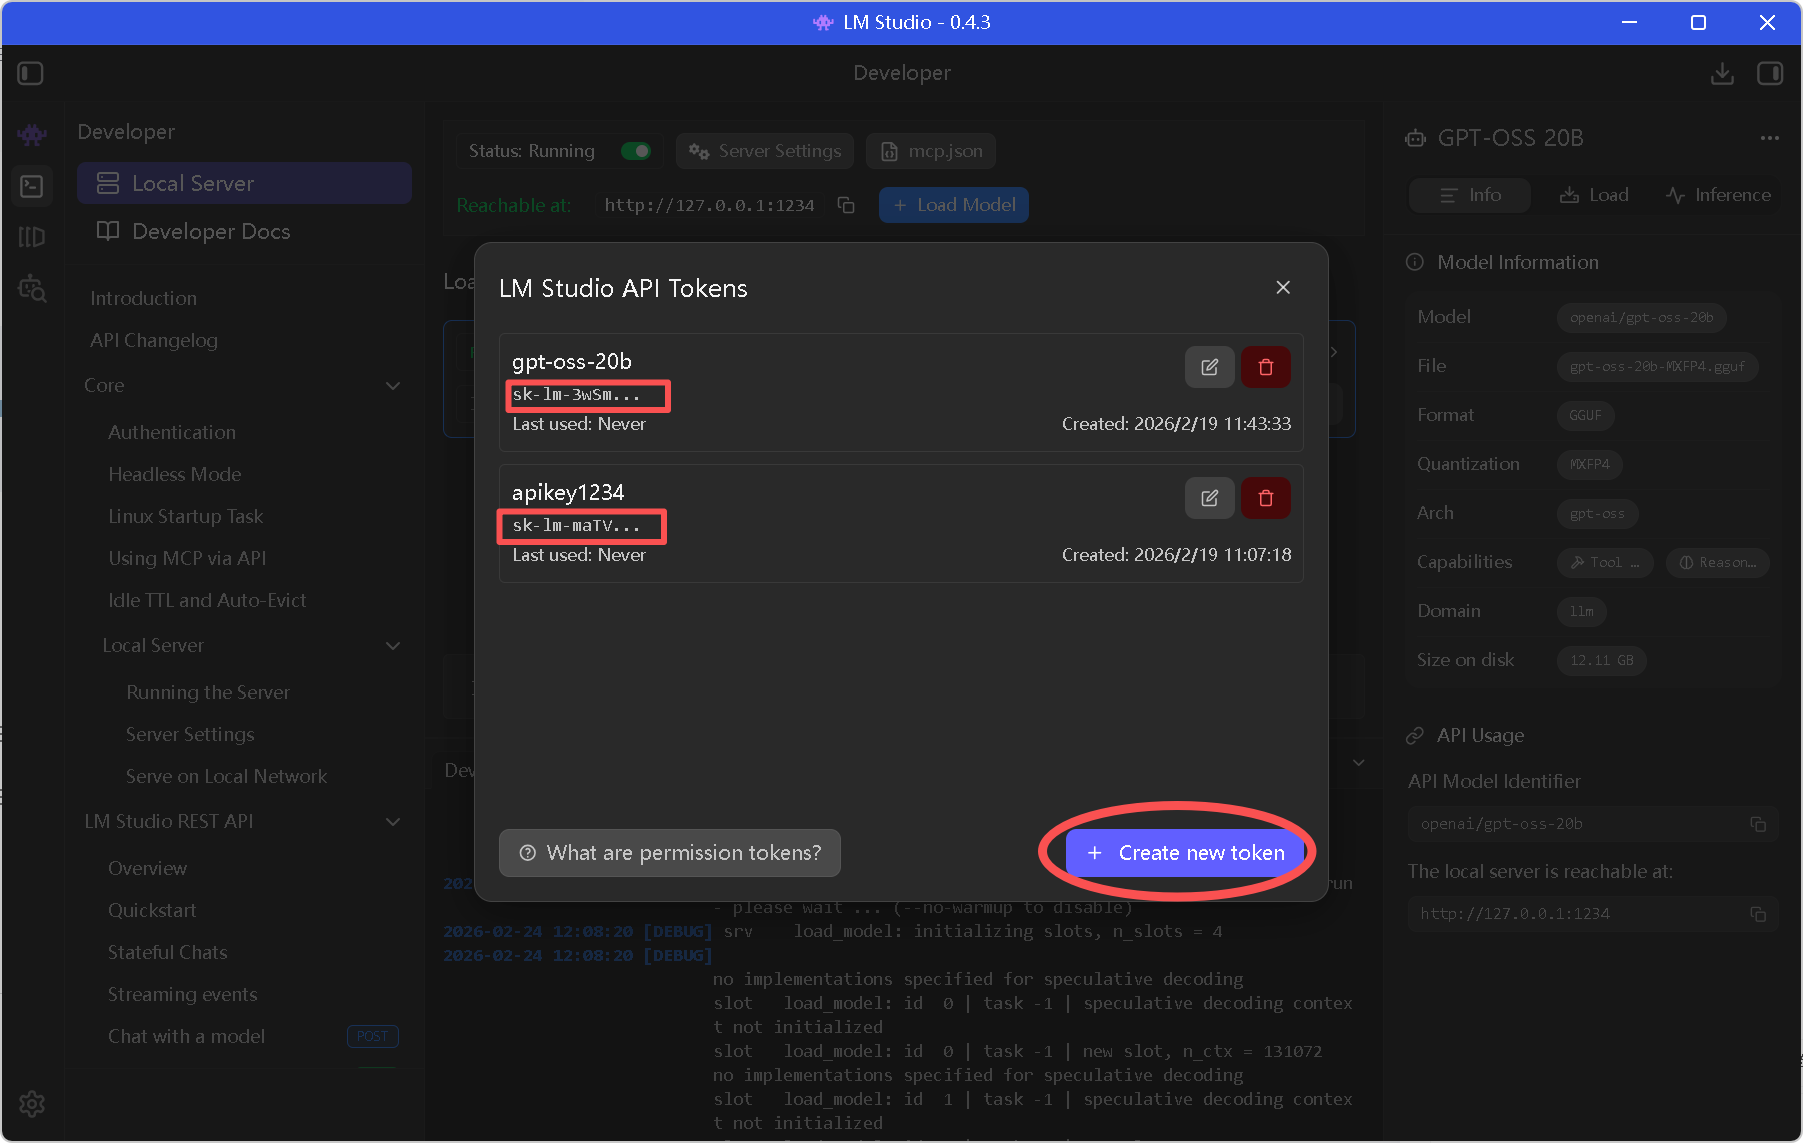
Task: Open the Discover search sidebar icon
Action: pyautogui.click(x=32, y=288)
